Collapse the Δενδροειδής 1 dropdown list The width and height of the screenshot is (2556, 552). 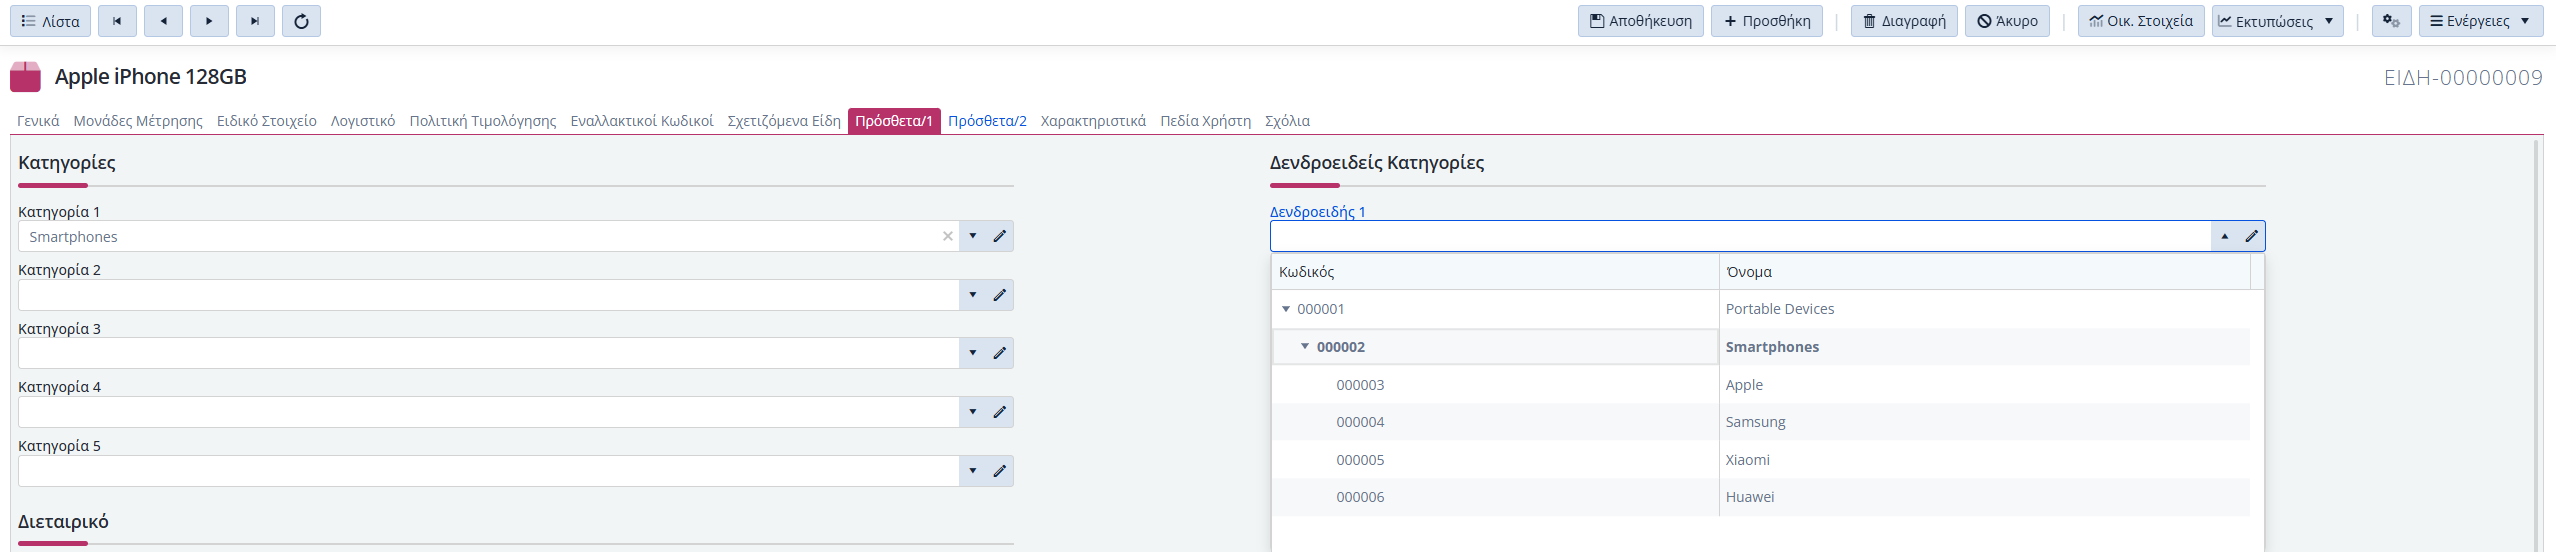(2225, 237)
